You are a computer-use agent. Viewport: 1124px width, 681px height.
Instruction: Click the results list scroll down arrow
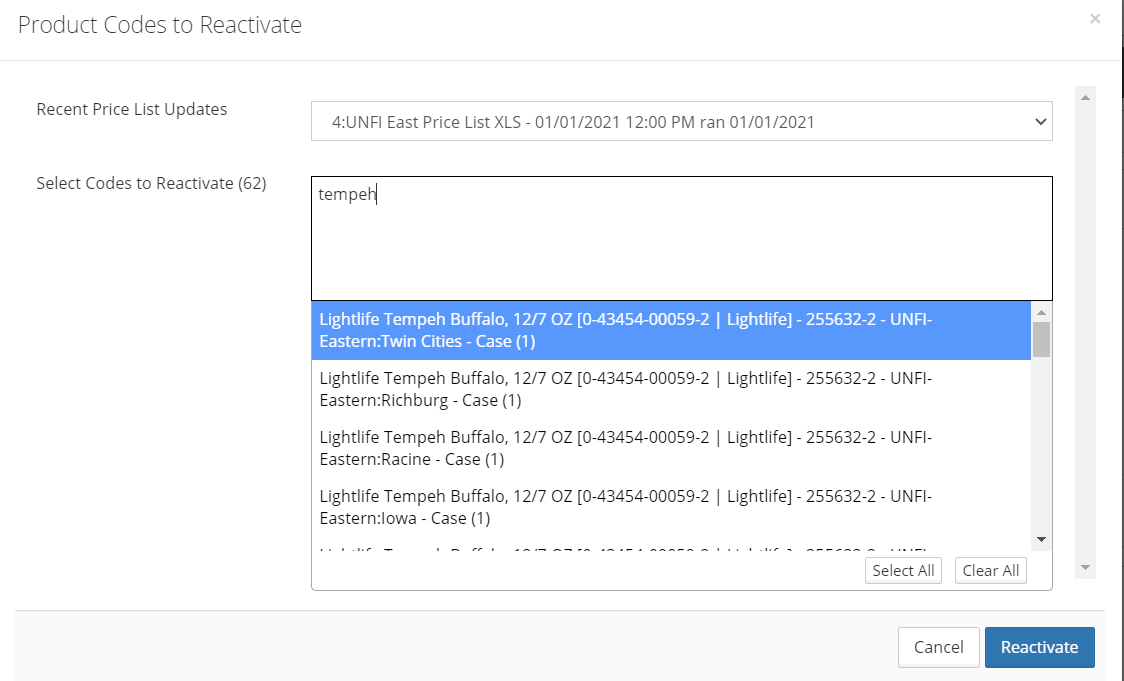click(x=1041, y=539)
